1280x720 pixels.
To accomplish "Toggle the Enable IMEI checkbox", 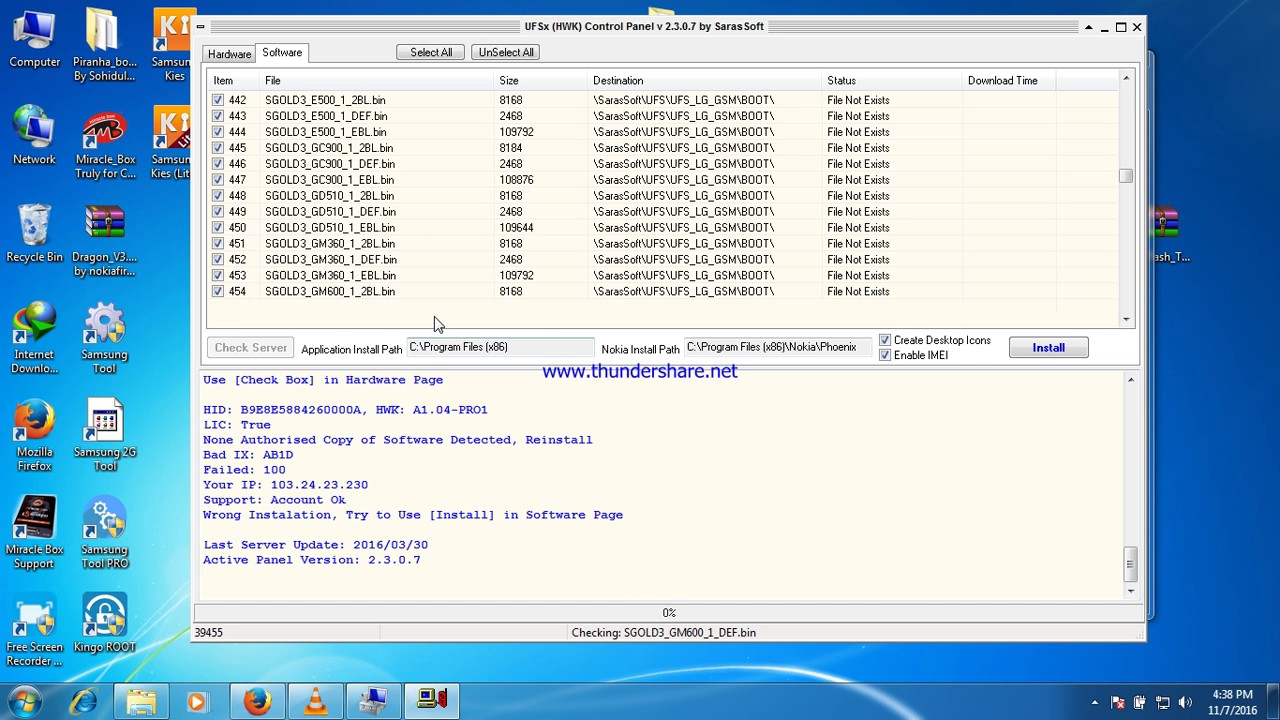I will [884, 355].
